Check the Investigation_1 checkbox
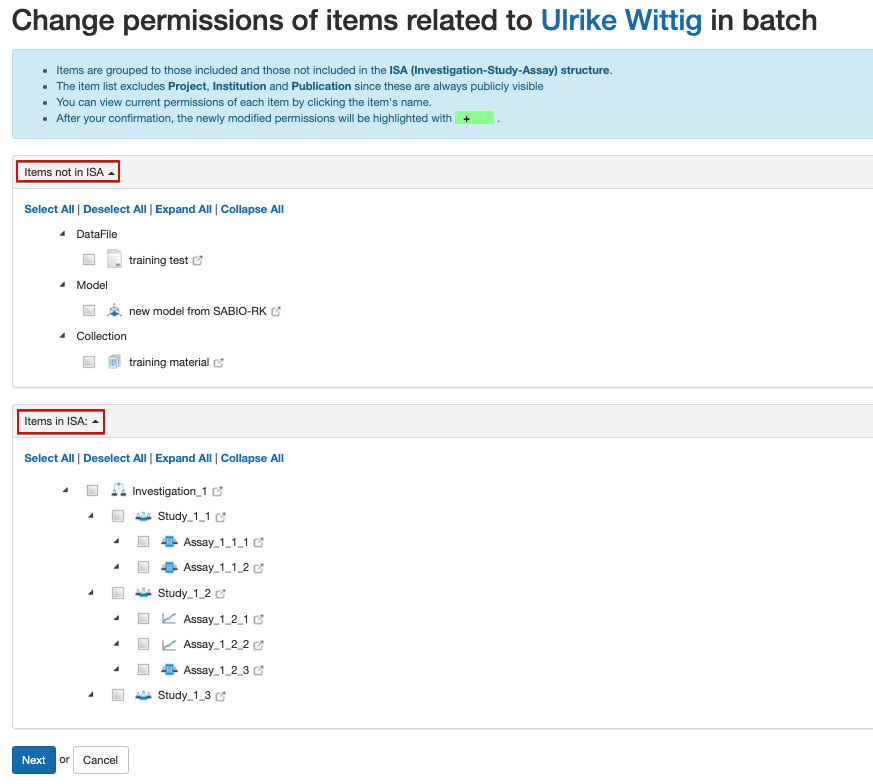Viewport: 873px width, 784px height. [92, 491]
